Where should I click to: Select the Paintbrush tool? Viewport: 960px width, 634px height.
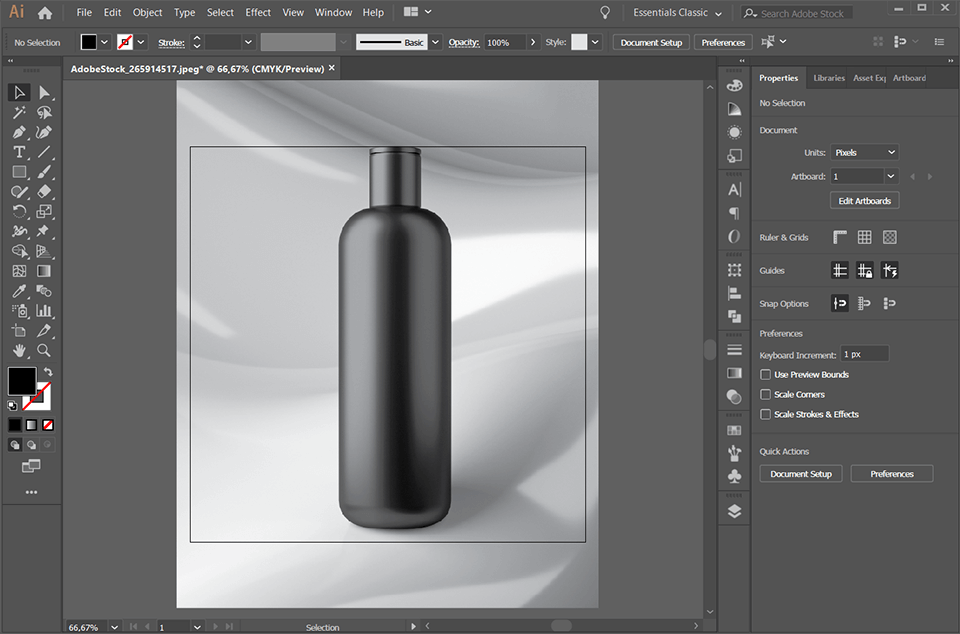[x=44, y=171]
